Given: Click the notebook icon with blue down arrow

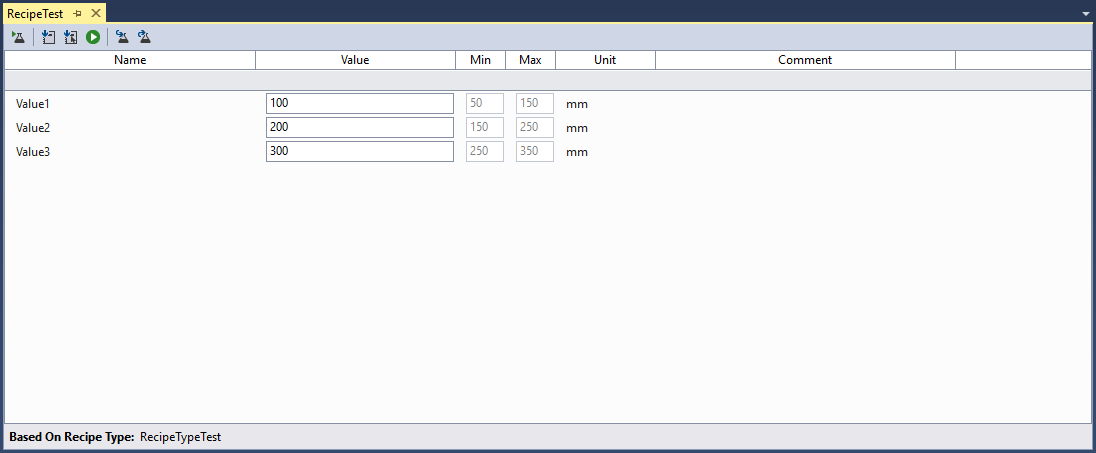Looking at the screenshot, I should [48, 38].
